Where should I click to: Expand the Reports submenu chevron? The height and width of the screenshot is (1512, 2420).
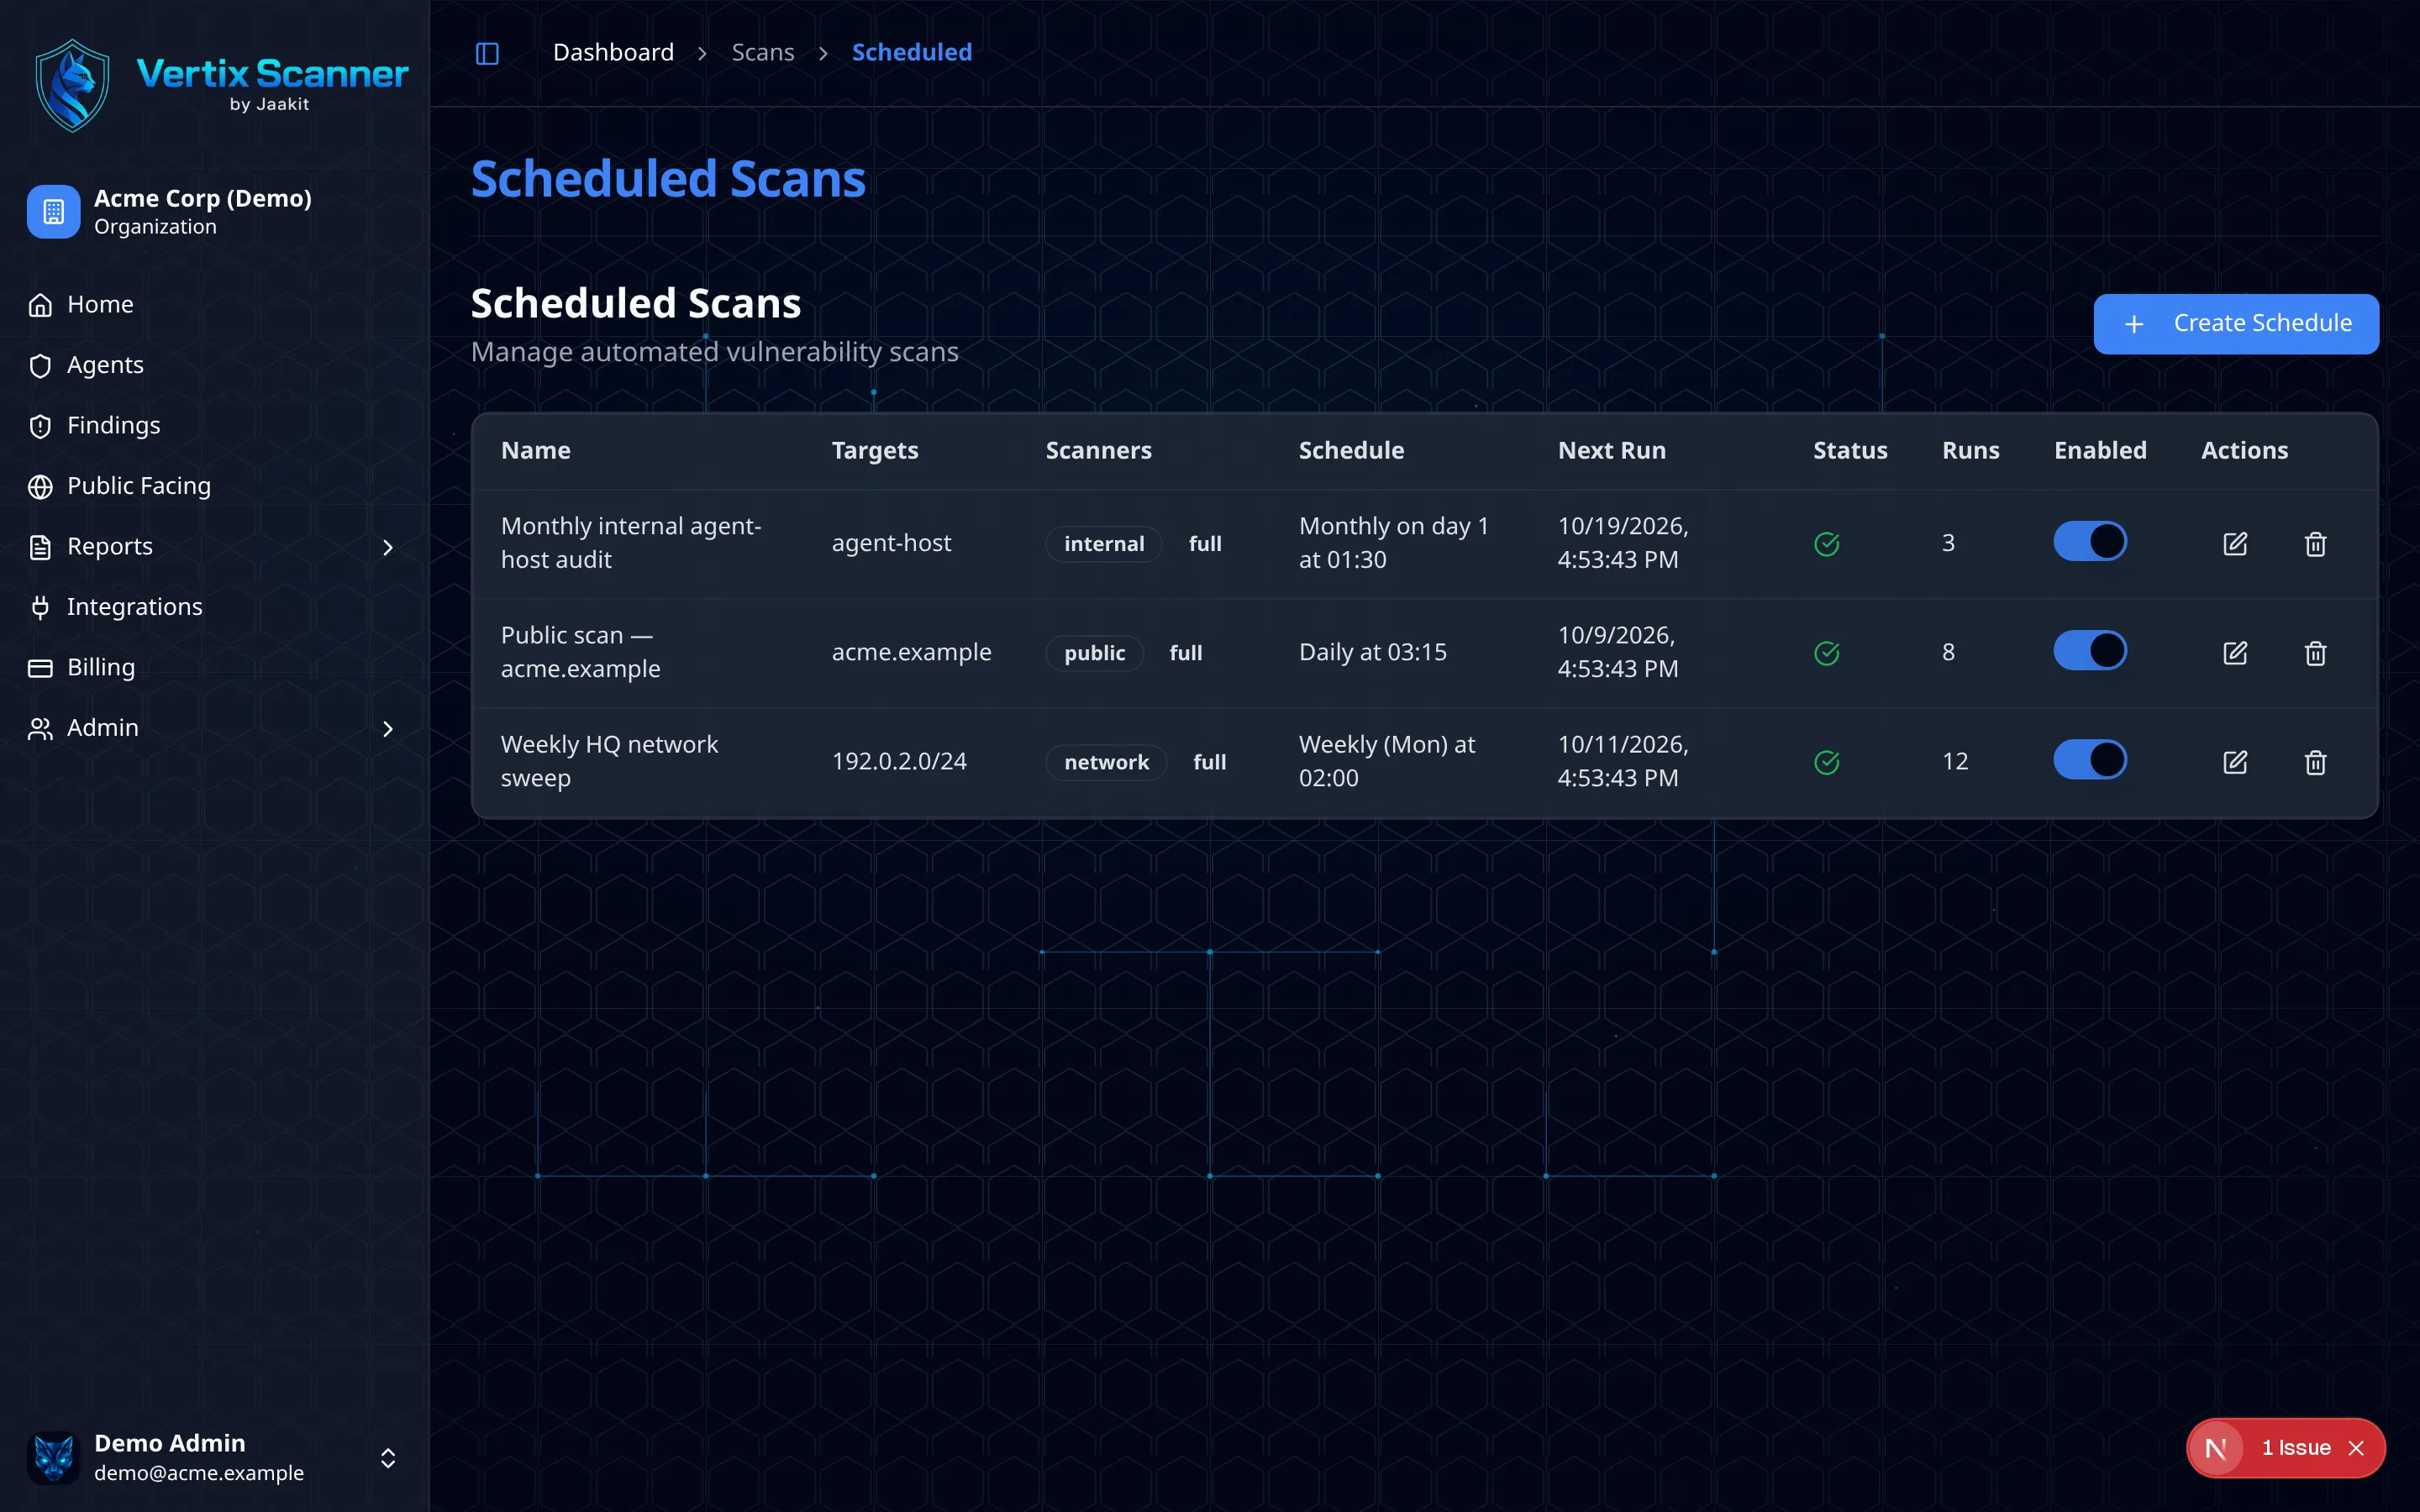click(388, 547)
